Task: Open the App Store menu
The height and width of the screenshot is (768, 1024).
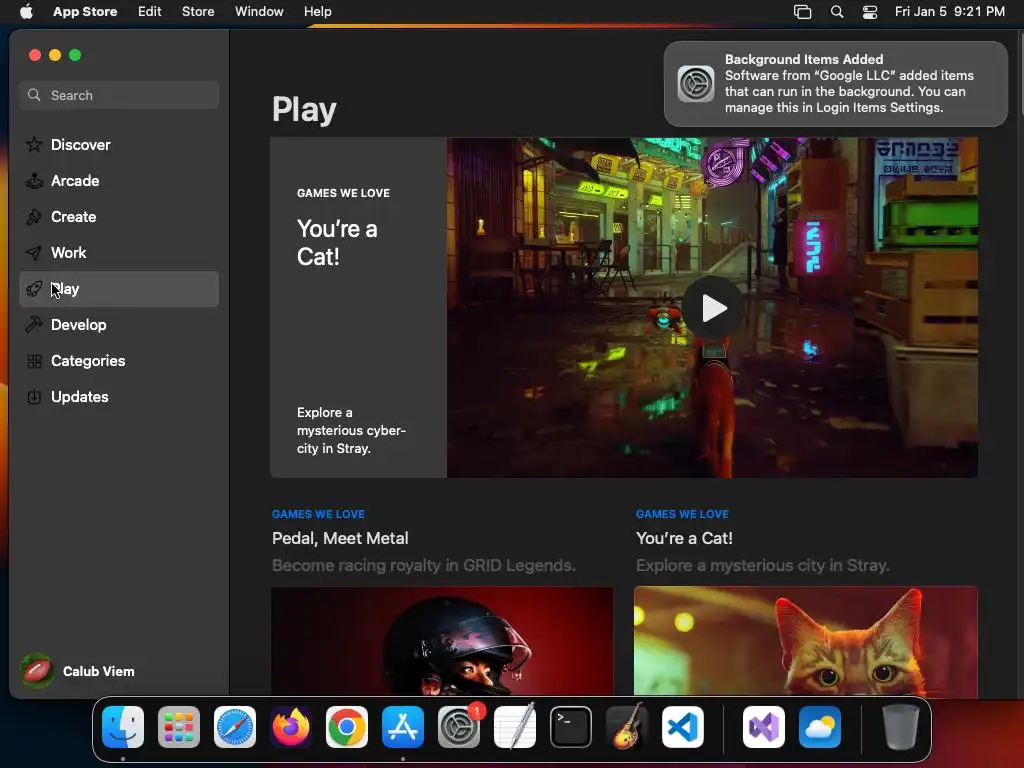Action: click(85, 11)
